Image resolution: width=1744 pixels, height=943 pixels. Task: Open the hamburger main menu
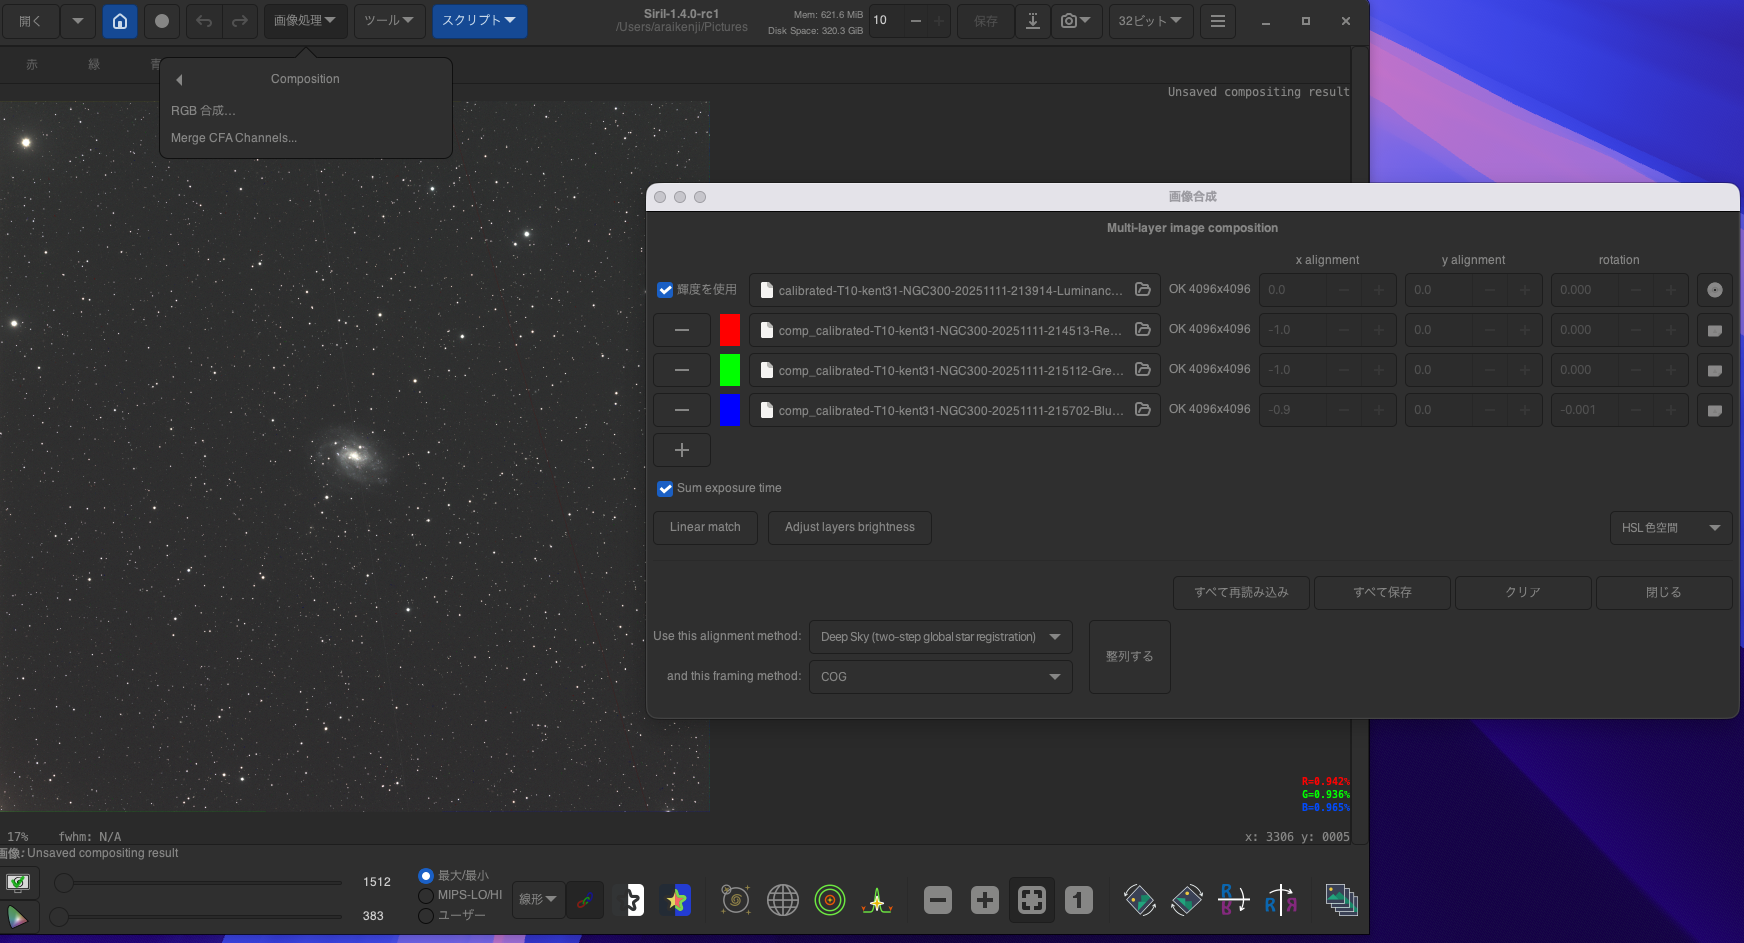1217,21
